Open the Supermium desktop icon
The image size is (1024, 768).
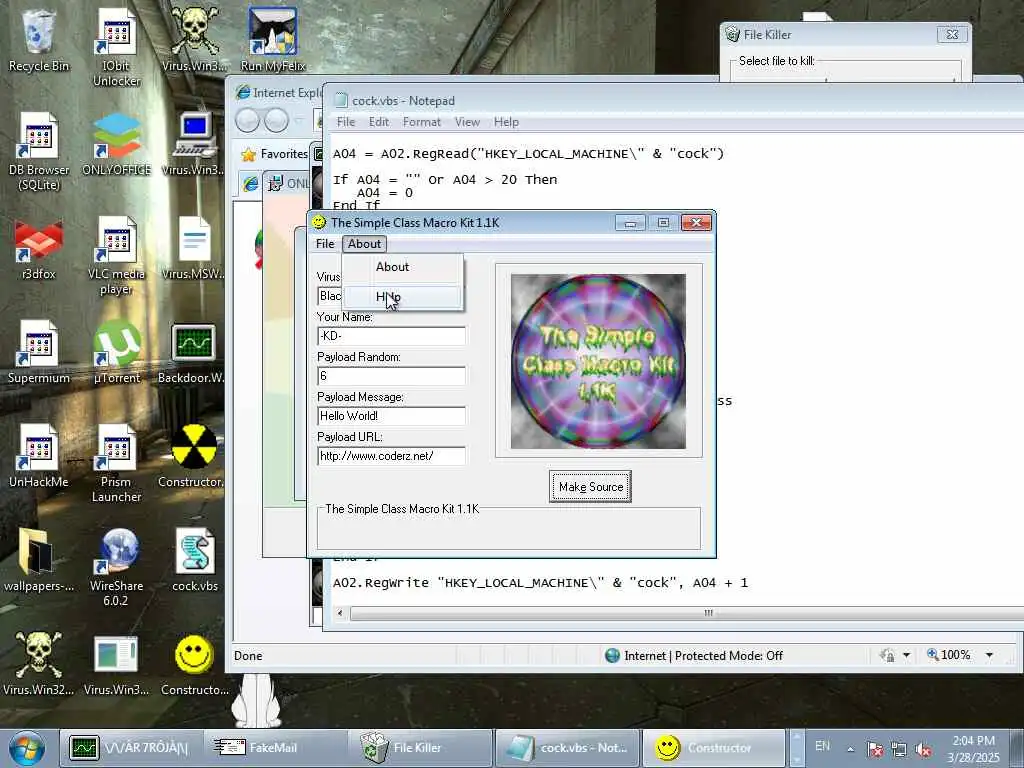39,353
